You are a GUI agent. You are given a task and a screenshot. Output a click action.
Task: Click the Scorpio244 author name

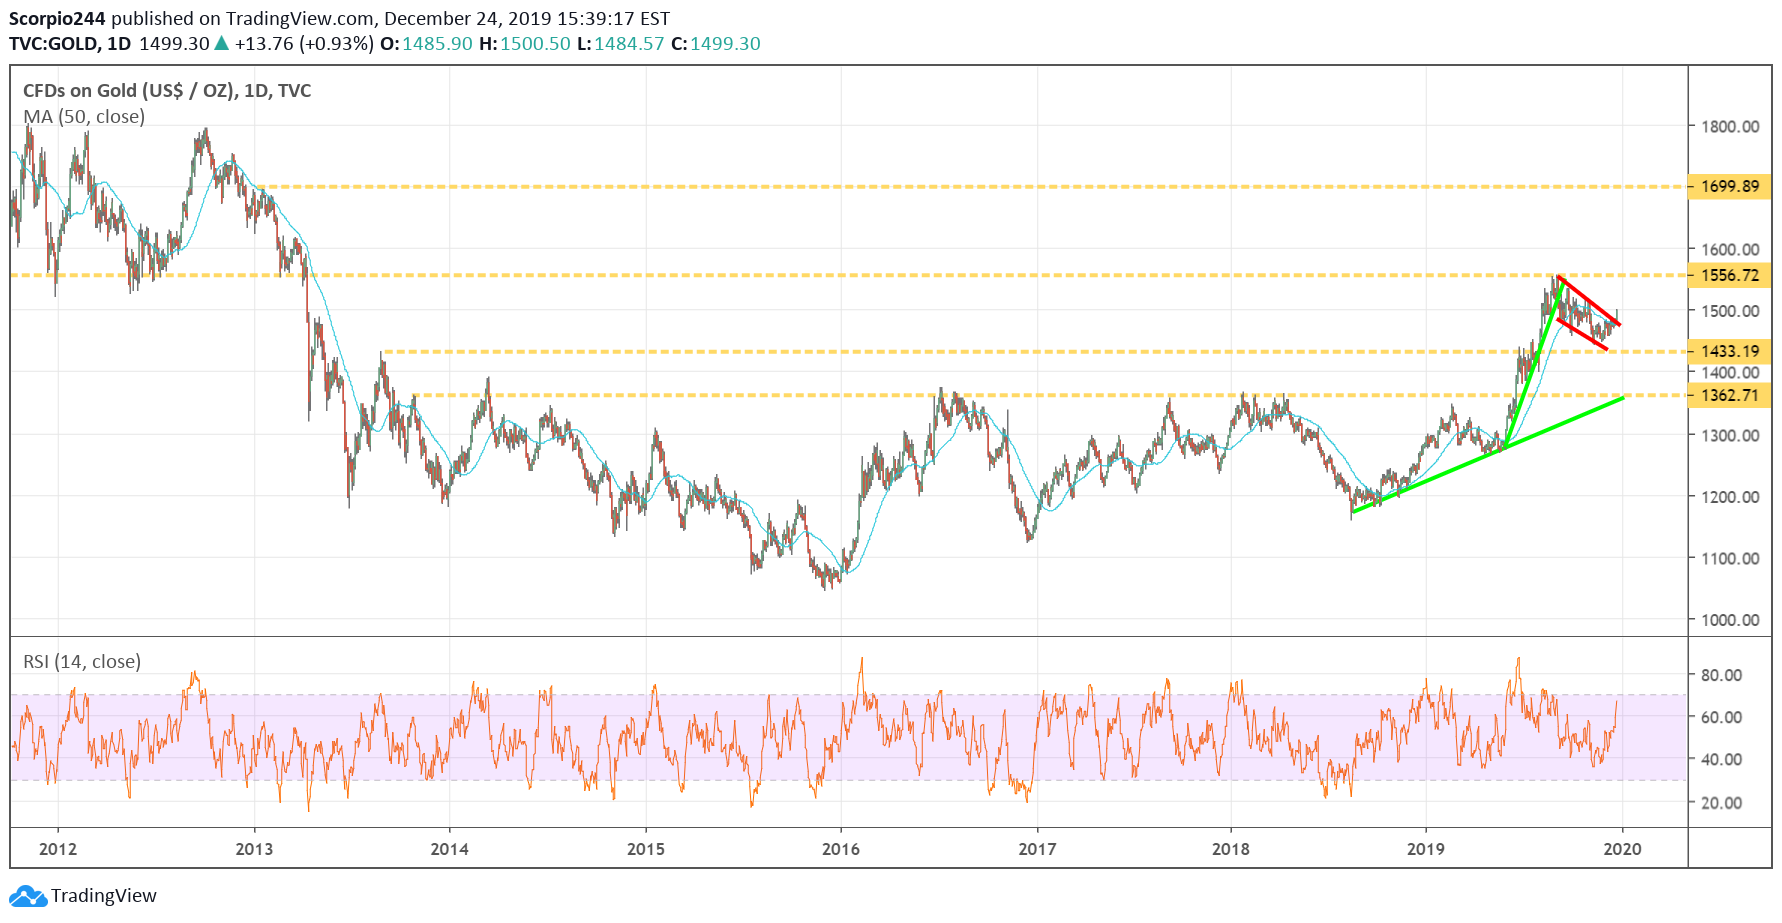(x=57, y=18)
